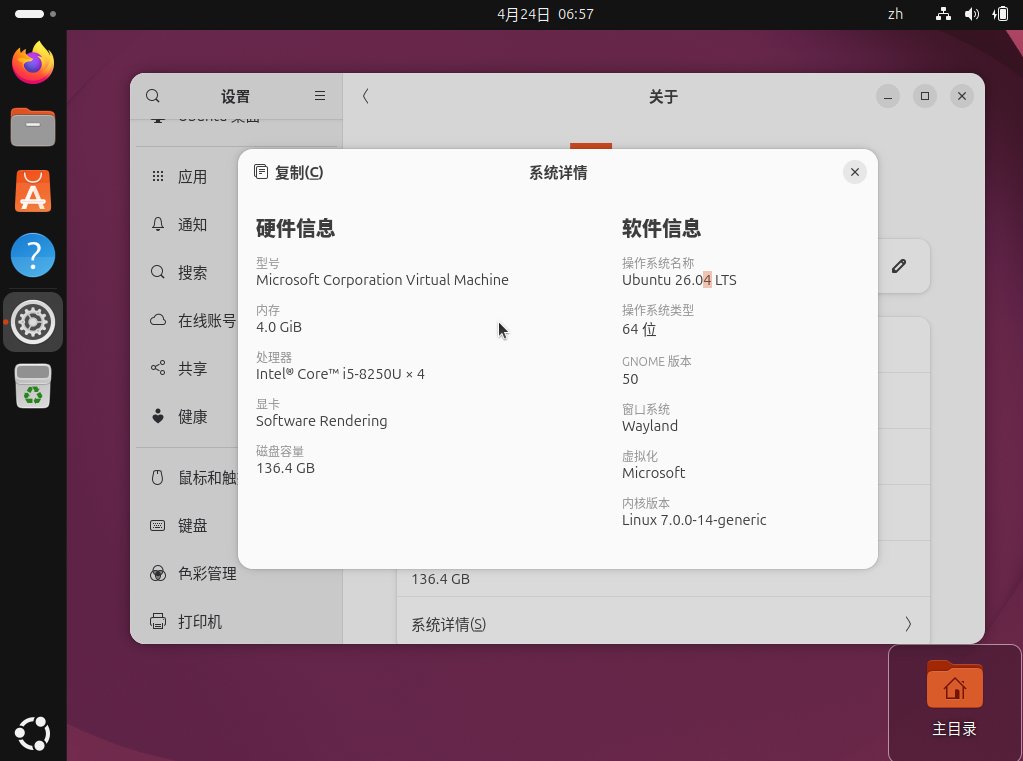Click the GNOME version value 50
Screen dimensions: 1023x761
pos(630,379)
